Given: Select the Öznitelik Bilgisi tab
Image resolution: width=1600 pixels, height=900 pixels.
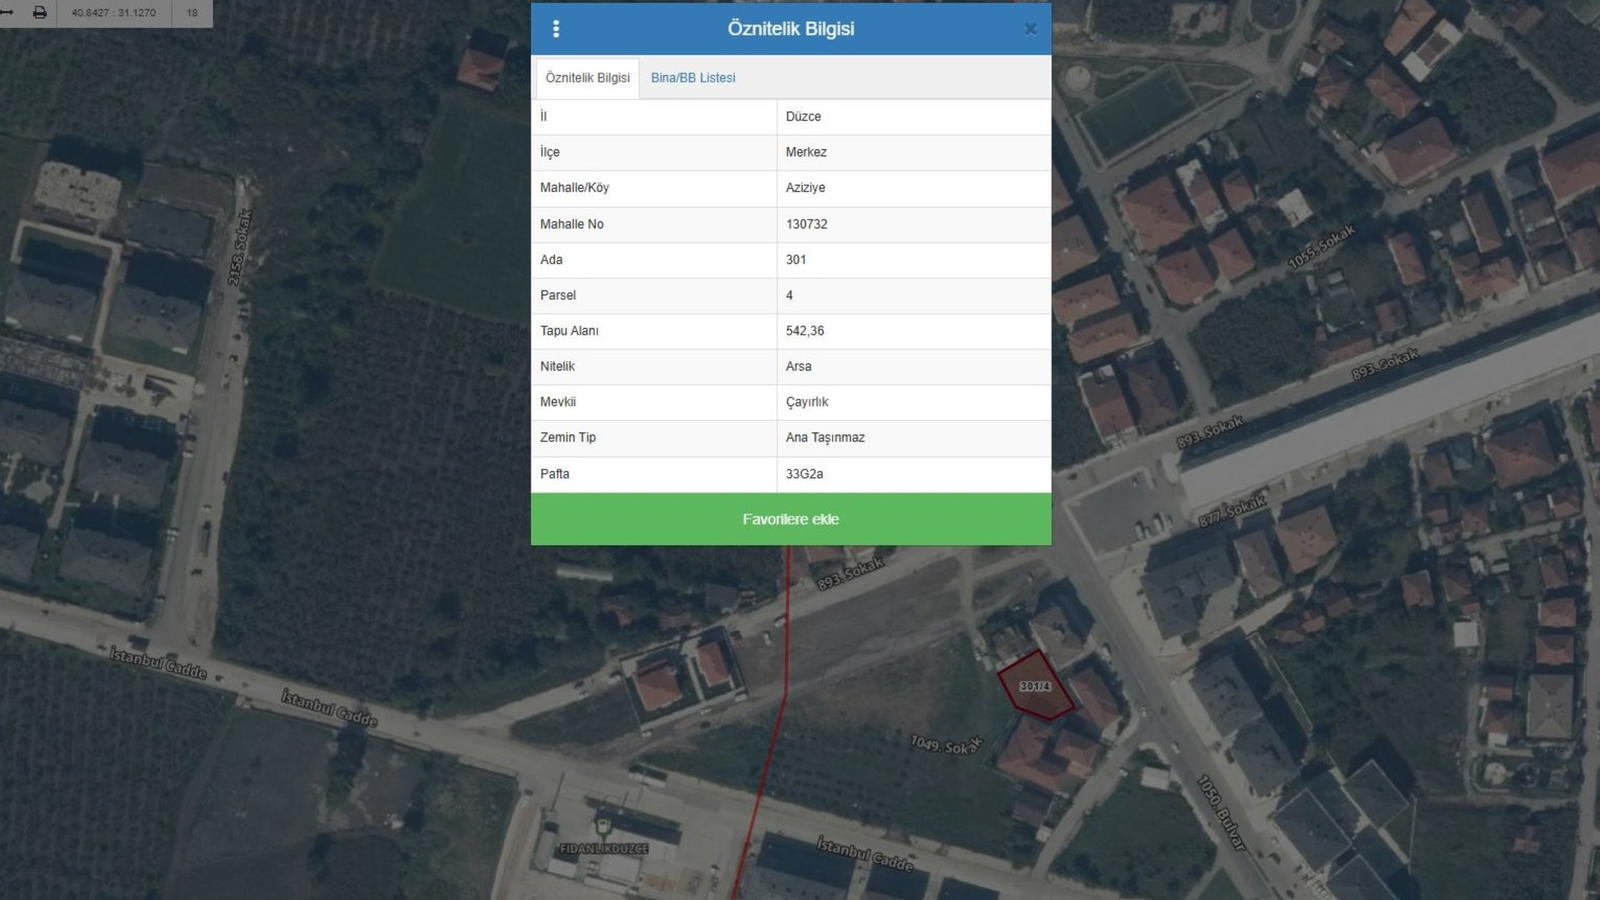Looking at the screenshot, I should coord(587,78).
